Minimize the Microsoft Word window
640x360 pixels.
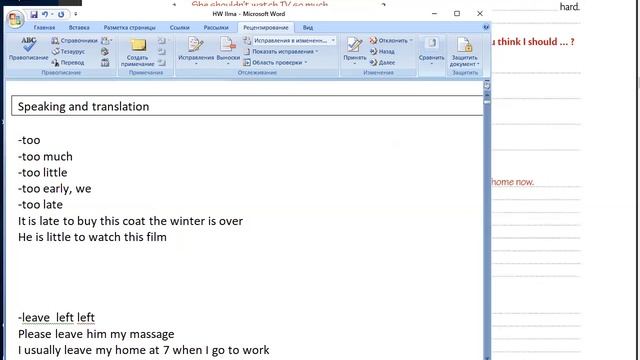(434, 13)
